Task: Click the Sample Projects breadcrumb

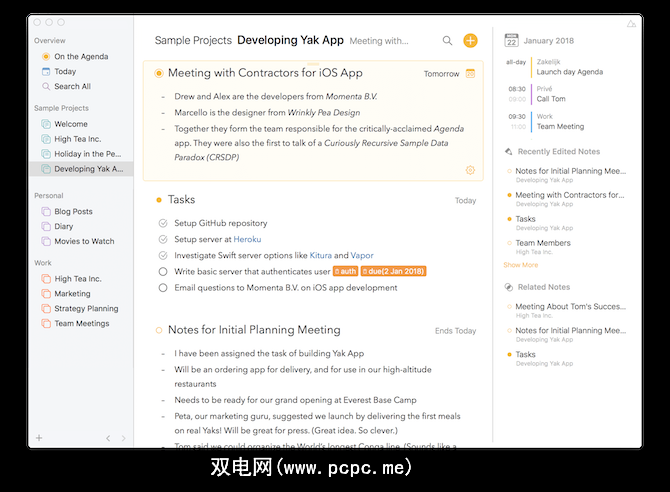Action: [193, 41]
